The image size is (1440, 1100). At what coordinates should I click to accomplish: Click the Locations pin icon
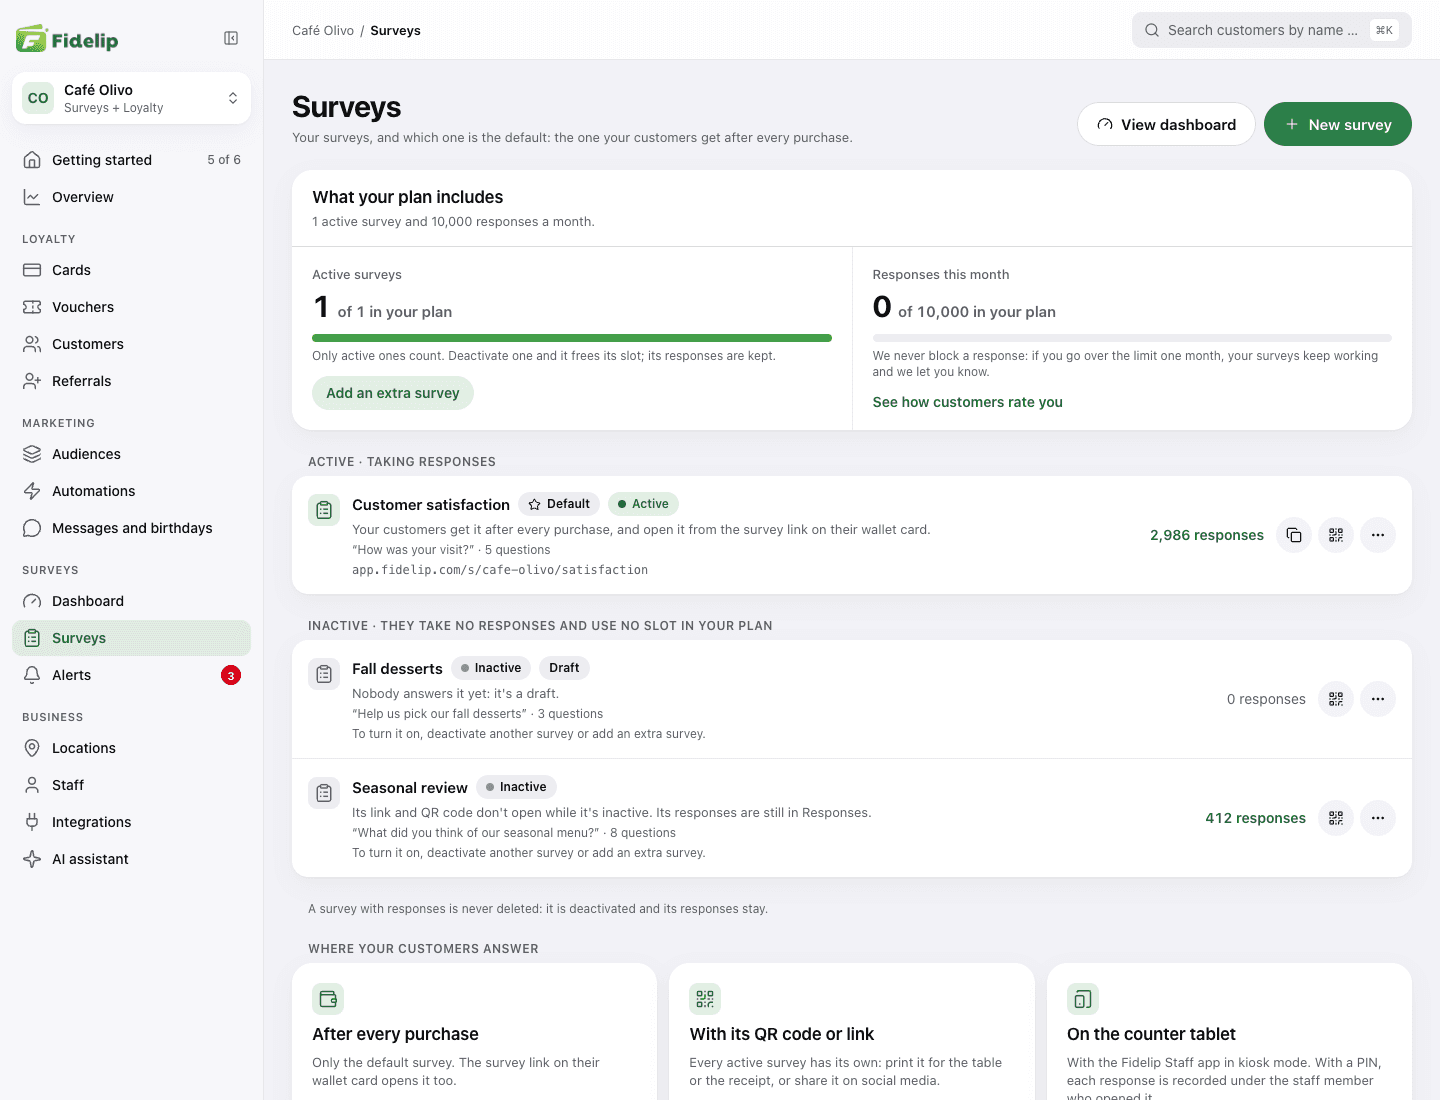click(32, 748)
